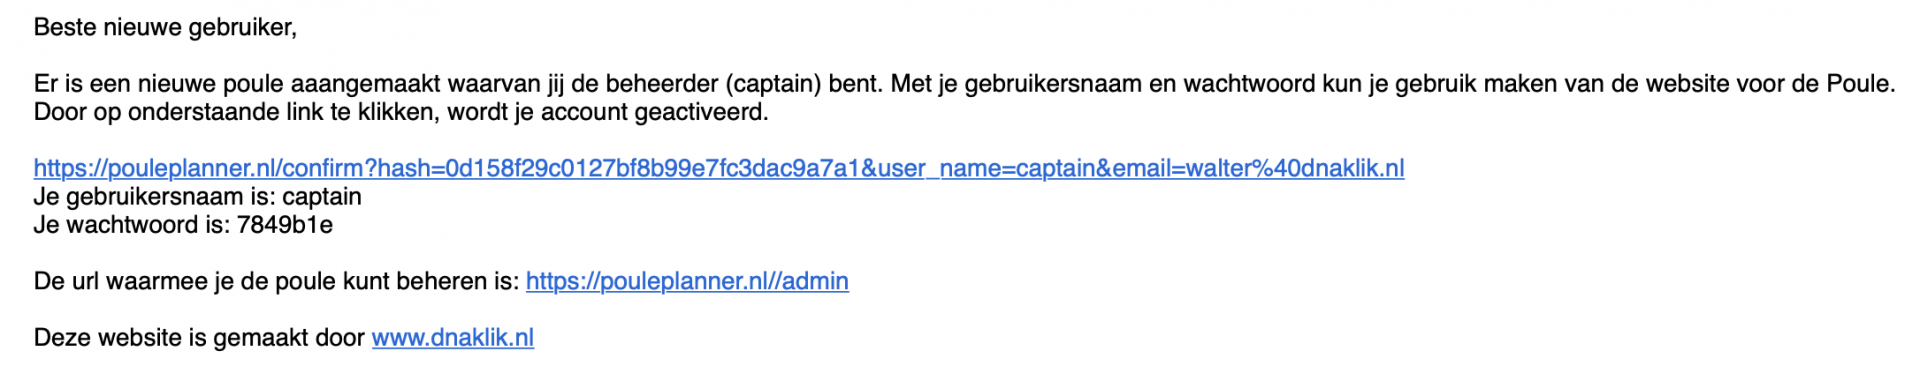1920x381 pixels.
Task: Click the text 'De url waarmee je de poule kunt beheren is:'
Action: coord(277,281)
